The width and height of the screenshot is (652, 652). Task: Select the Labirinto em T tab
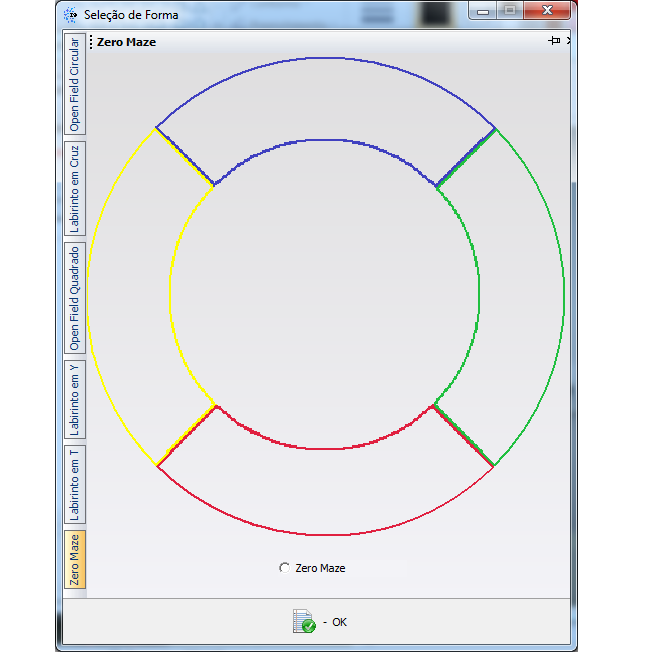click(75, 484)
